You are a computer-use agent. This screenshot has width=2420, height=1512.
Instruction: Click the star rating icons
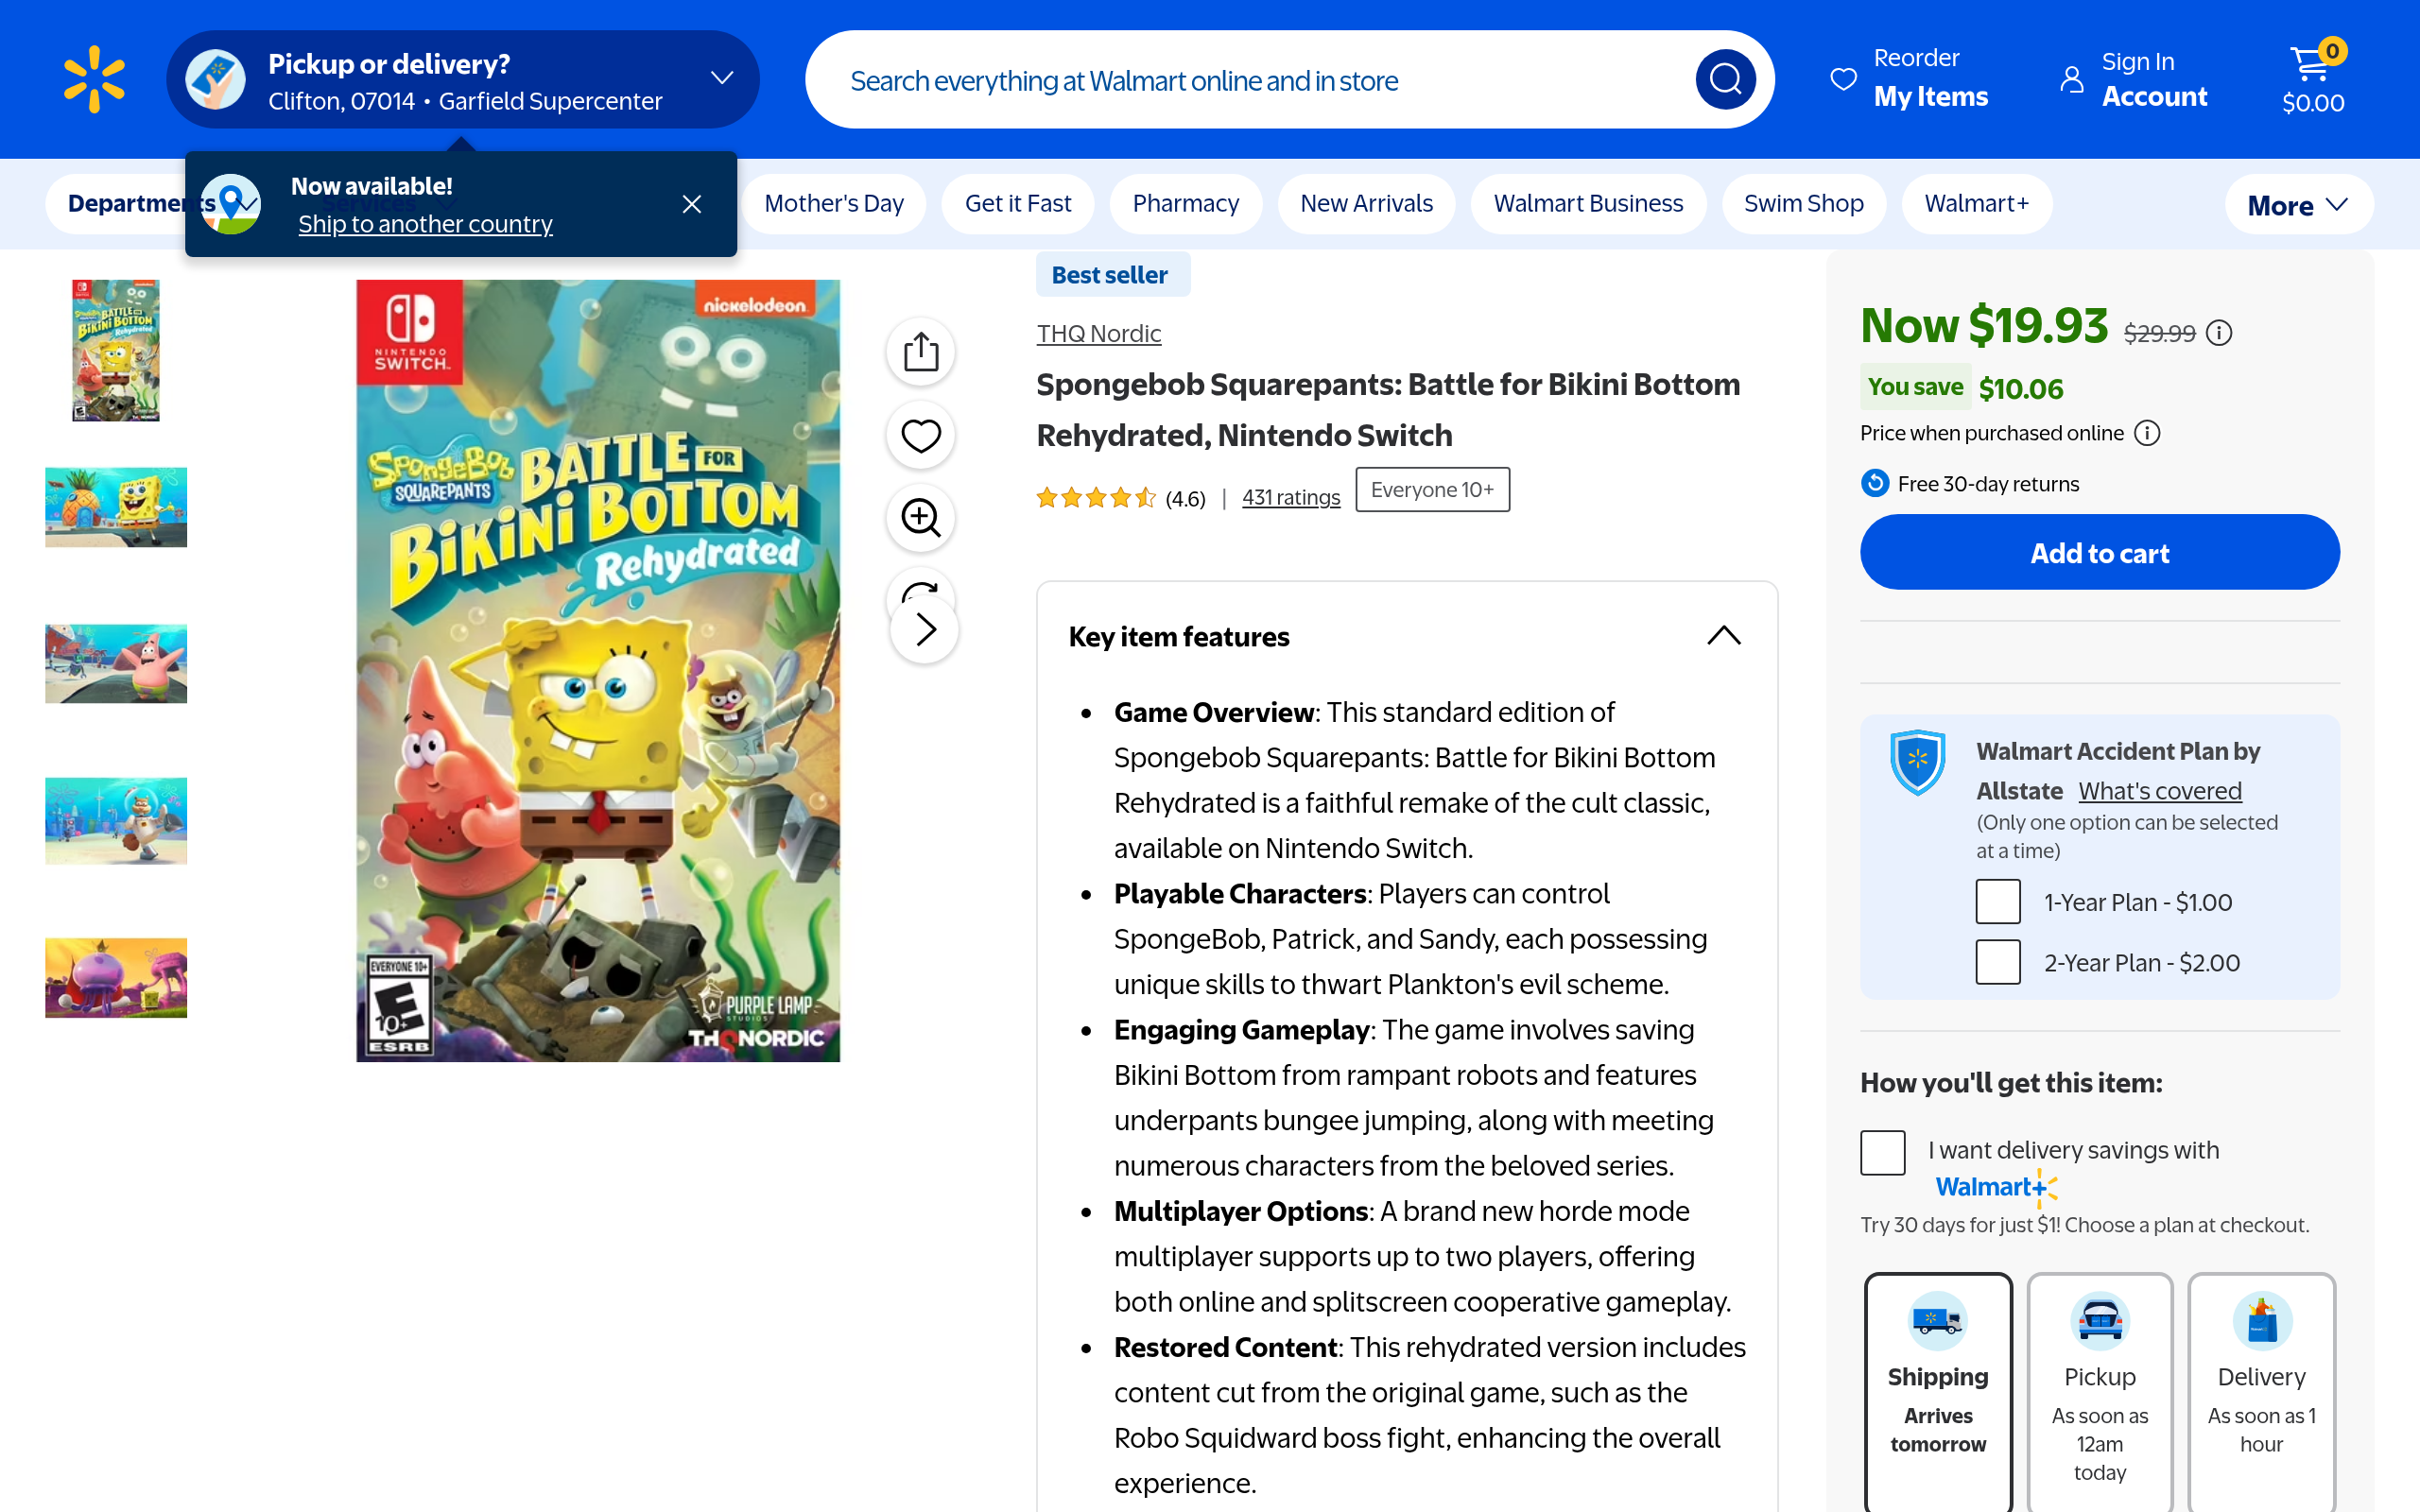(x=1096, y=497)
